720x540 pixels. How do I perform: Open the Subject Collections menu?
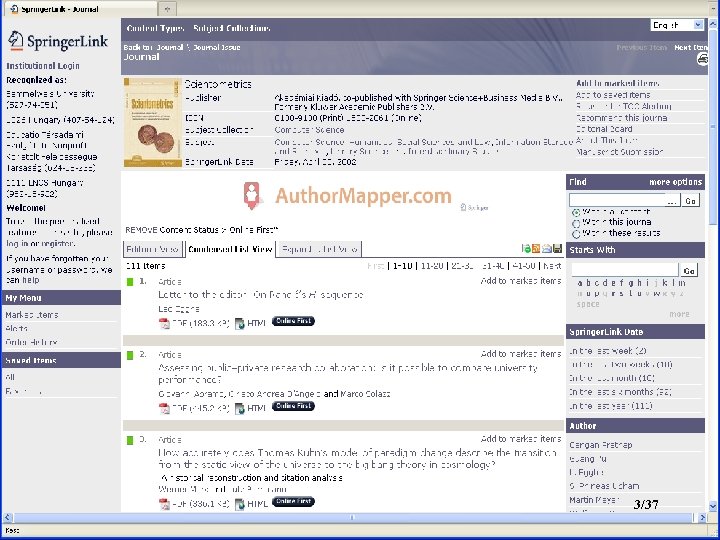tap(231, 28)
